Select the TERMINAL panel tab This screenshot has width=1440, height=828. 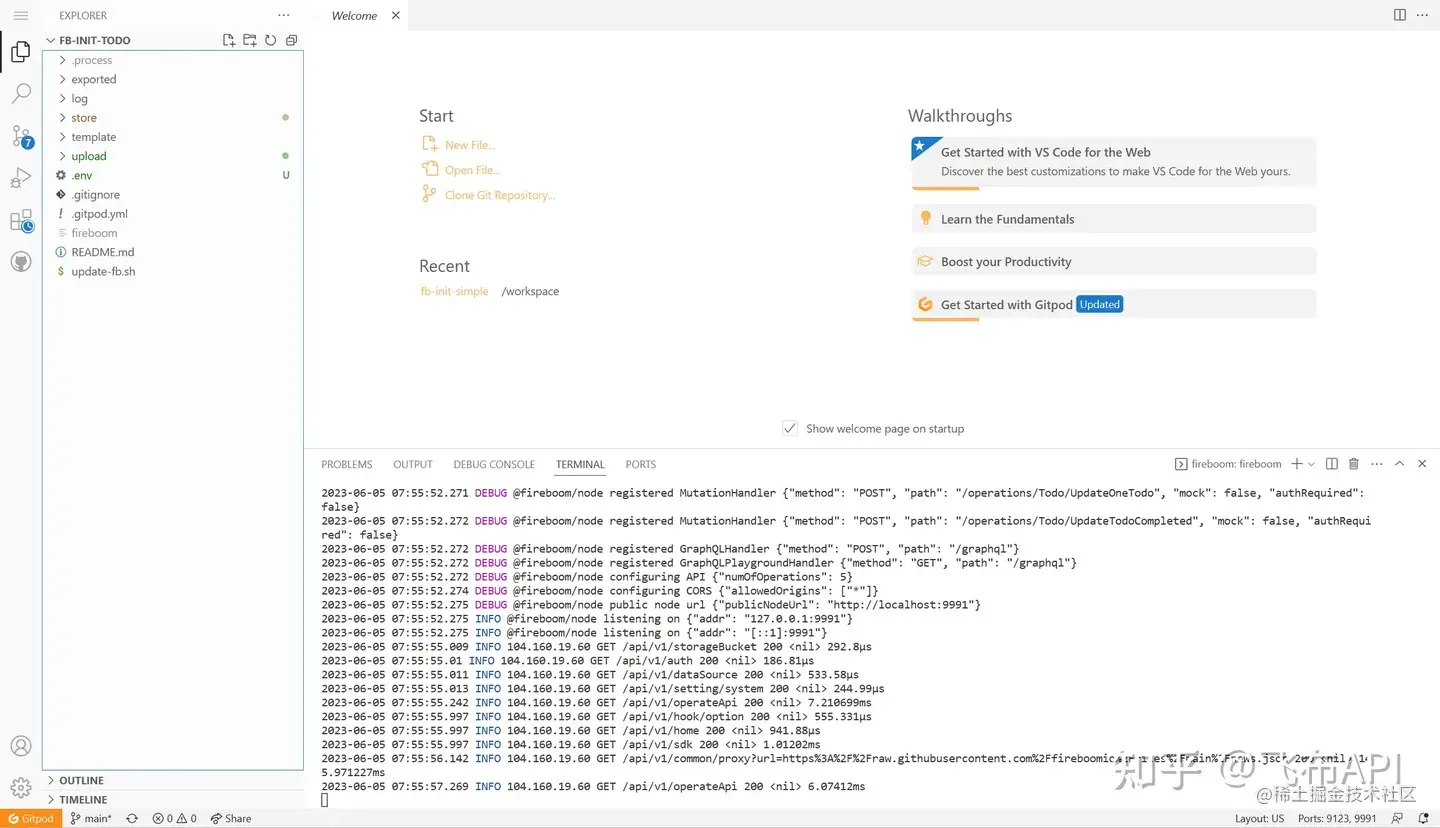(x=580, y=464)
